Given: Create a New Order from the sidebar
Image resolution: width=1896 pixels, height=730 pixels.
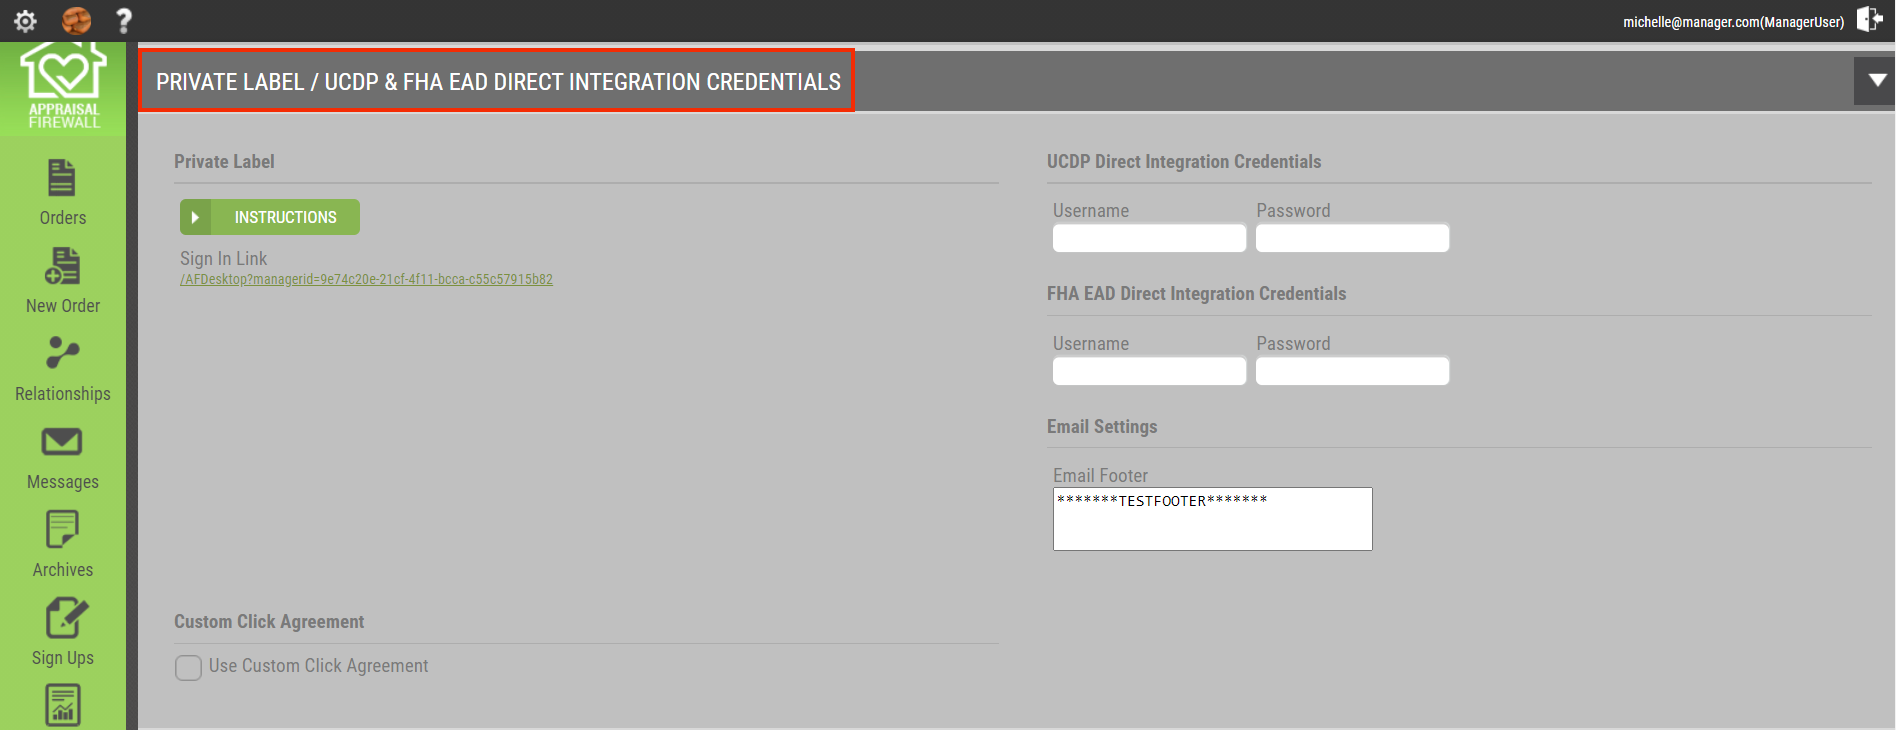Looking at the screenshot, I should click(63, 281).
